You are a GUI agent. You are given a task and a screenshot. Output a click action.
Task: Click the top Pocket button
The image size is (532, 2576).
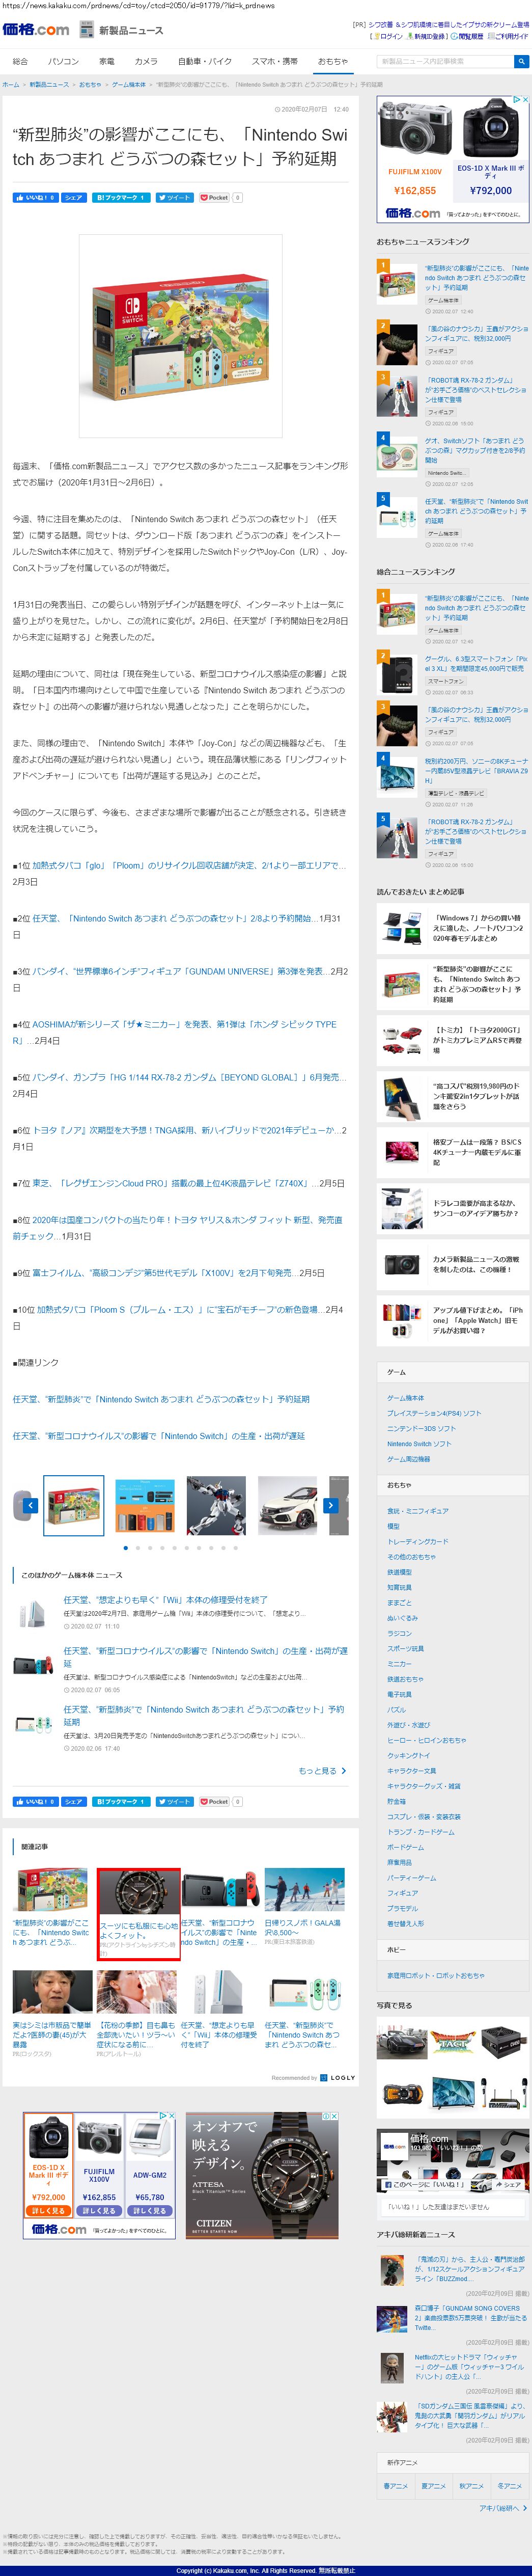(x=215, y=198)
